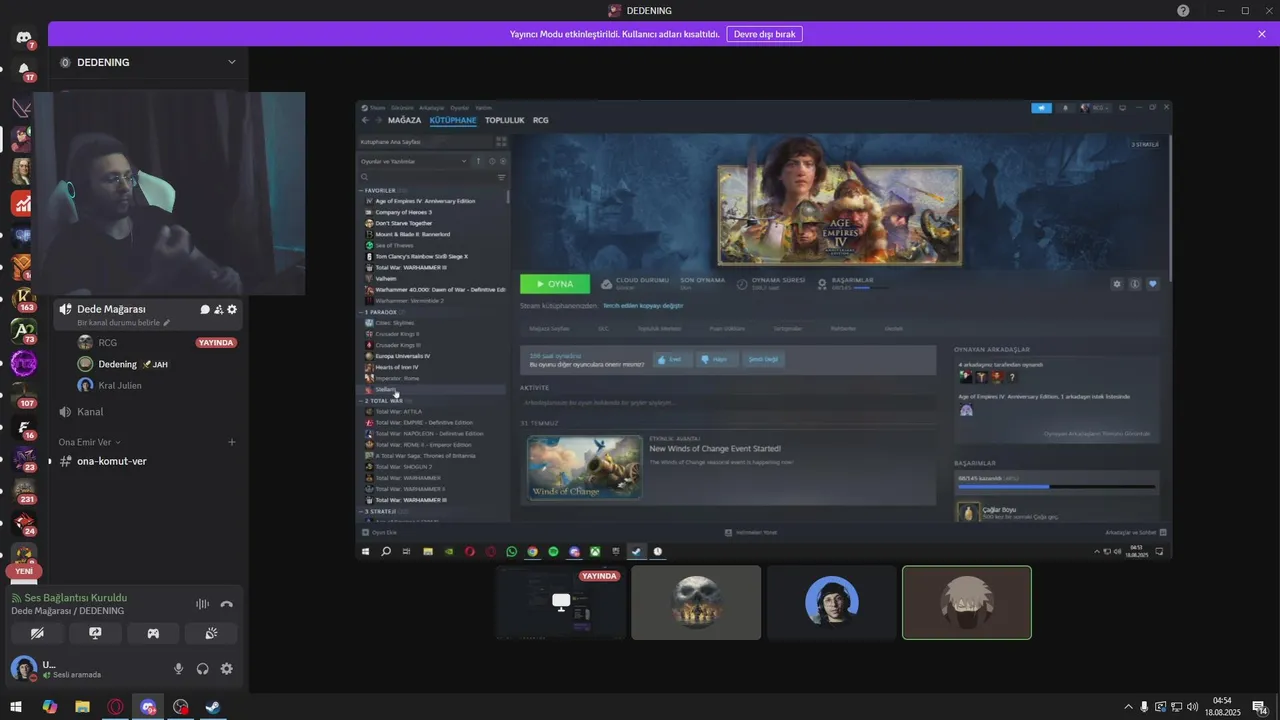Open Winds of Change event thumbnail

point(584,467)
